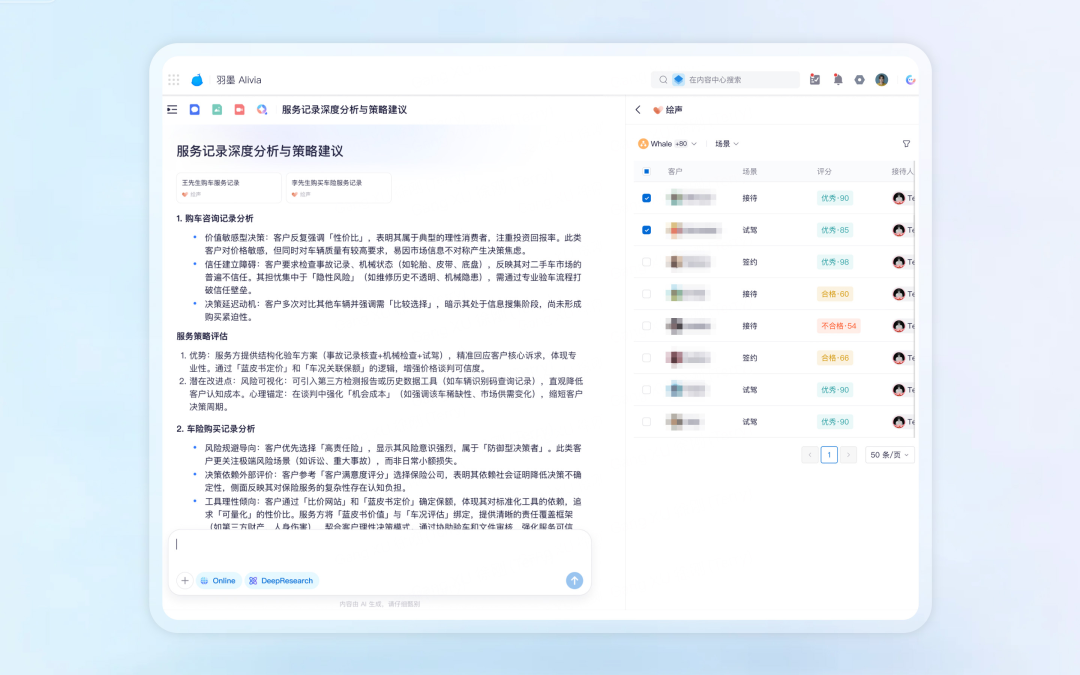Open the filter funnel in the right panel
This screenshot has height=675, width=1080.
906,144
